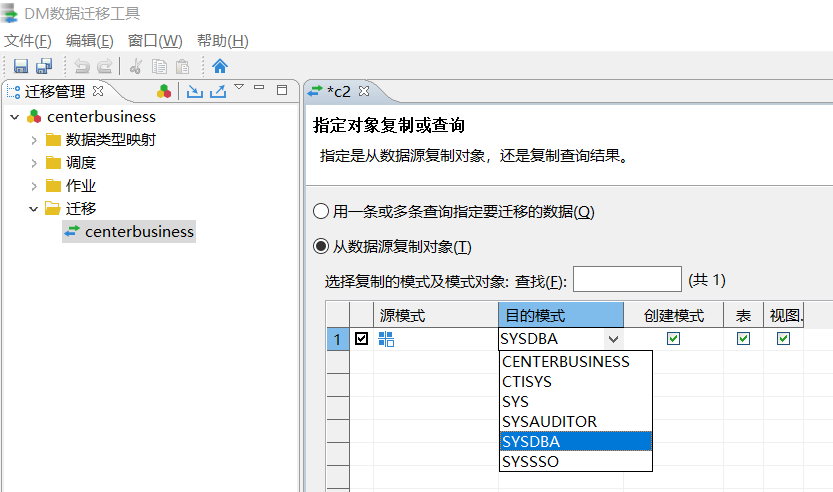Open the 窗口(W) menu
This screenshot has height=492, width=833.
pos(155,40)
